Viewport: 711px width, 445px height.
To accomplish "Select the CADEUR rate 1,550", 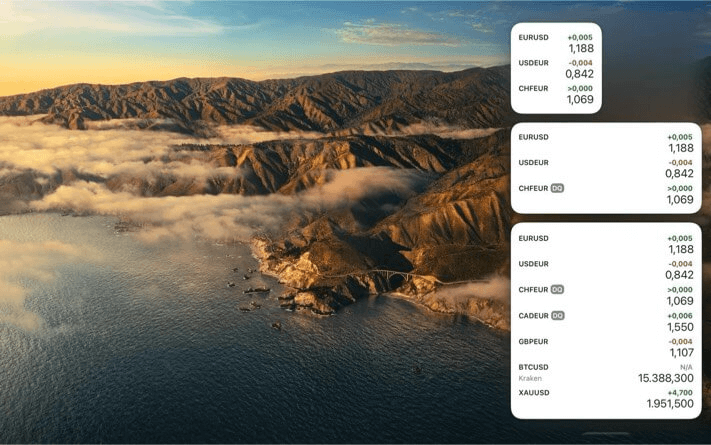I will pyautogui.click(x=679, y=327).
